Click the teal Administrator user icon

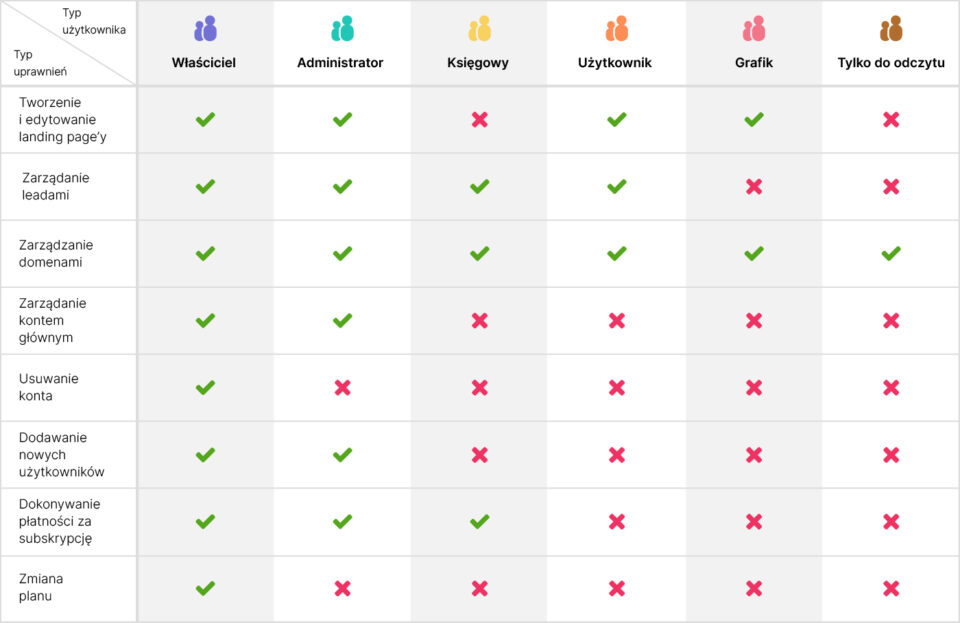(342, 29)
